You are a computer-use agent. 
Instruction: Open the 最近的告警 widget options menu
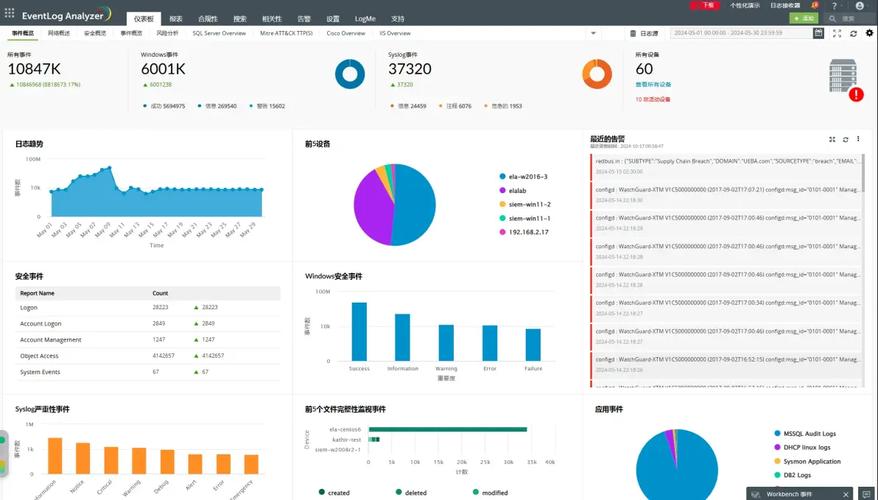pyautogui.click(x=859, y=140)
